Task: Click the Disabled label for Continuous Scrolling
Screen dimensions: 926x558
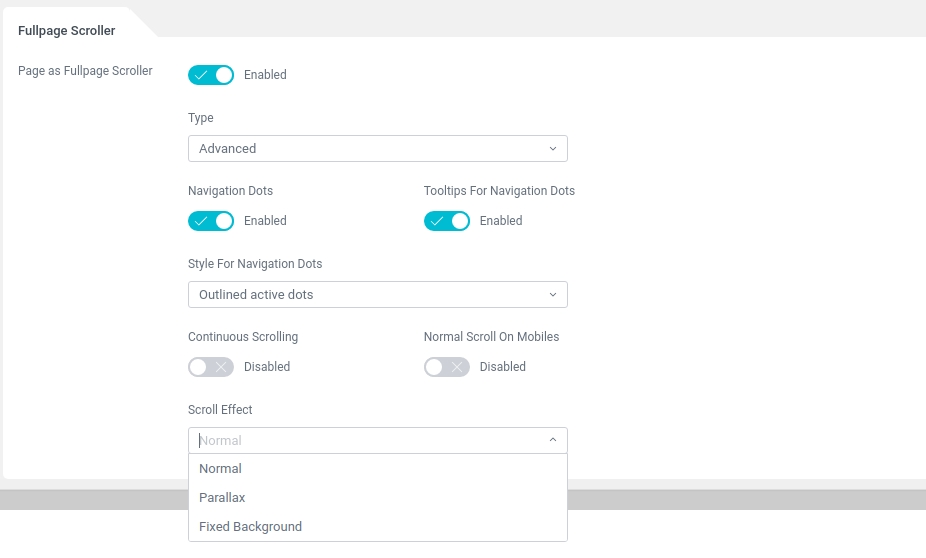Action: coord(267,367)
